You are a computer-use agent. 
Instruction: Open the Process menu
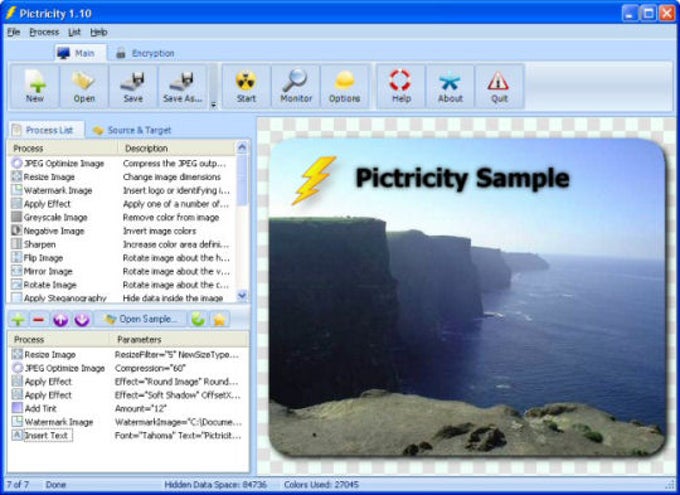point(44,32)
